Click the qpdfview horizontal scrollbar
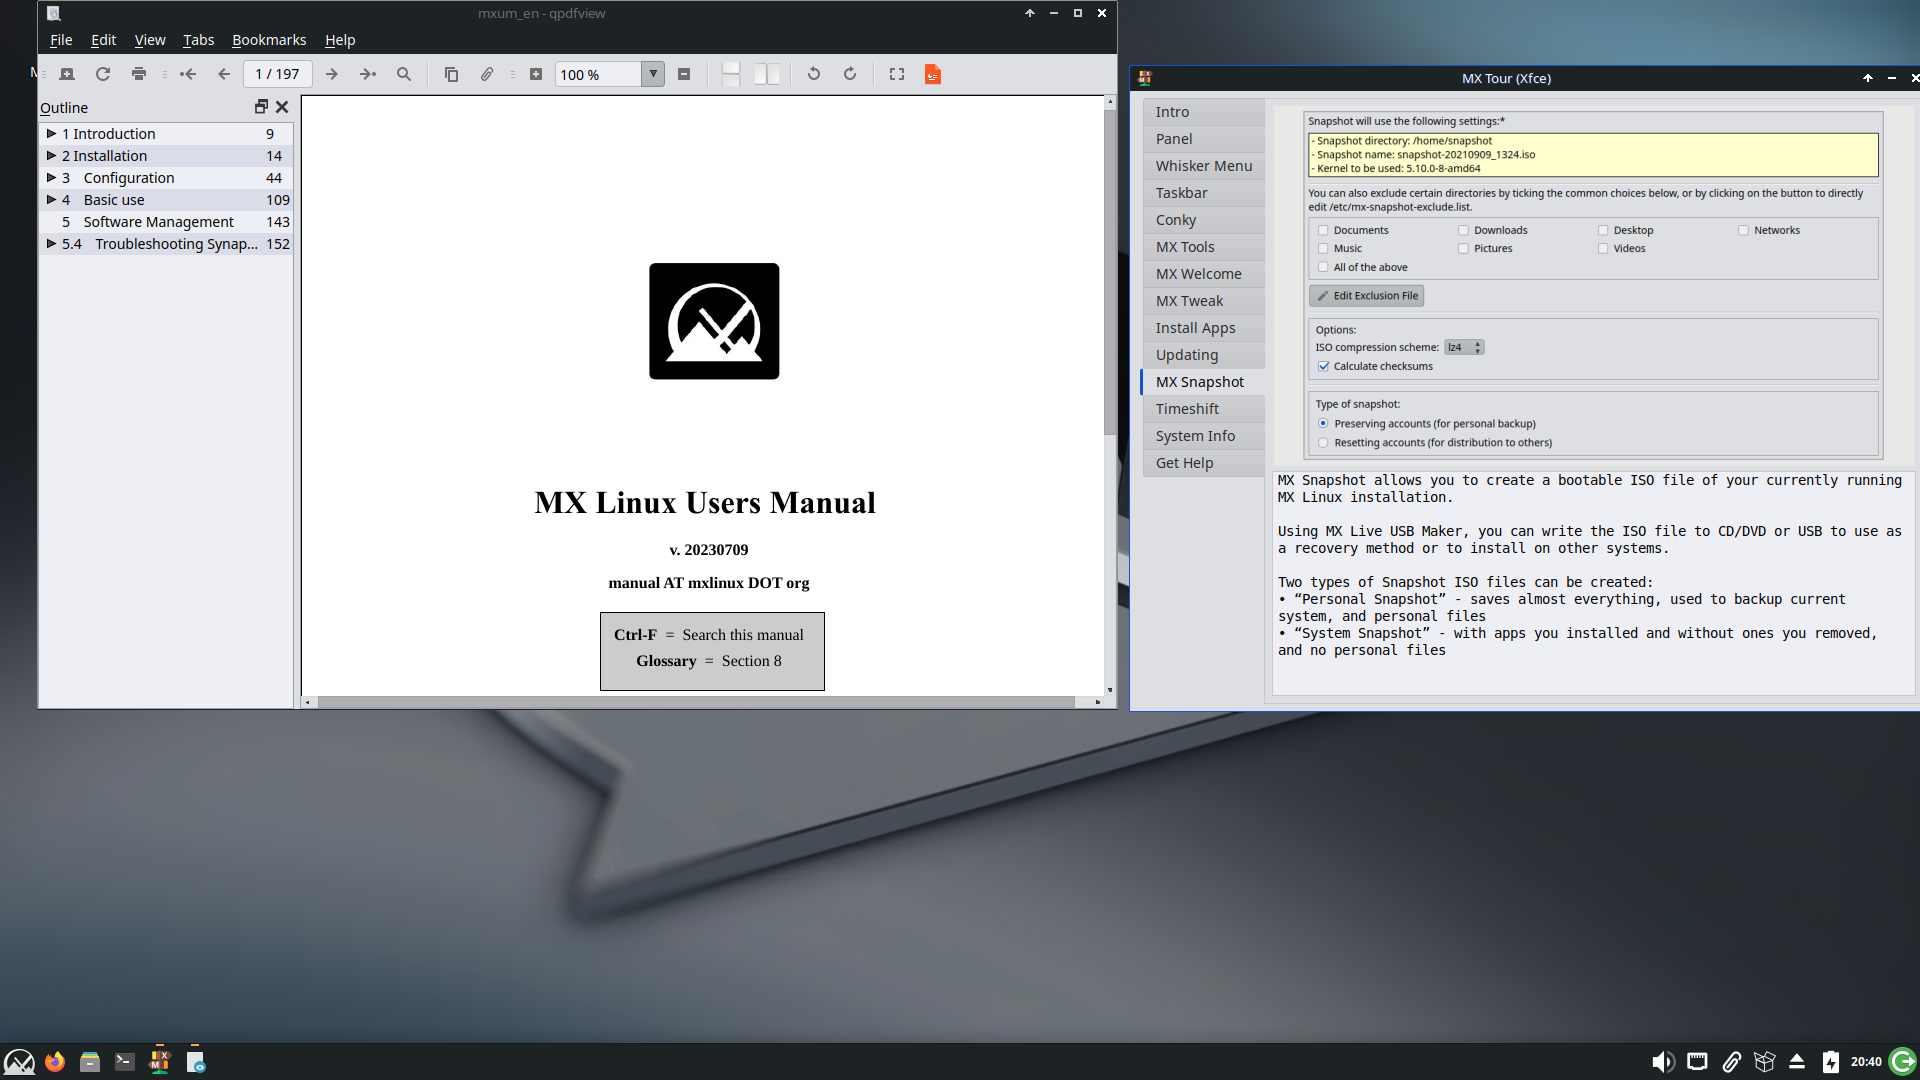 click(696, 702)
